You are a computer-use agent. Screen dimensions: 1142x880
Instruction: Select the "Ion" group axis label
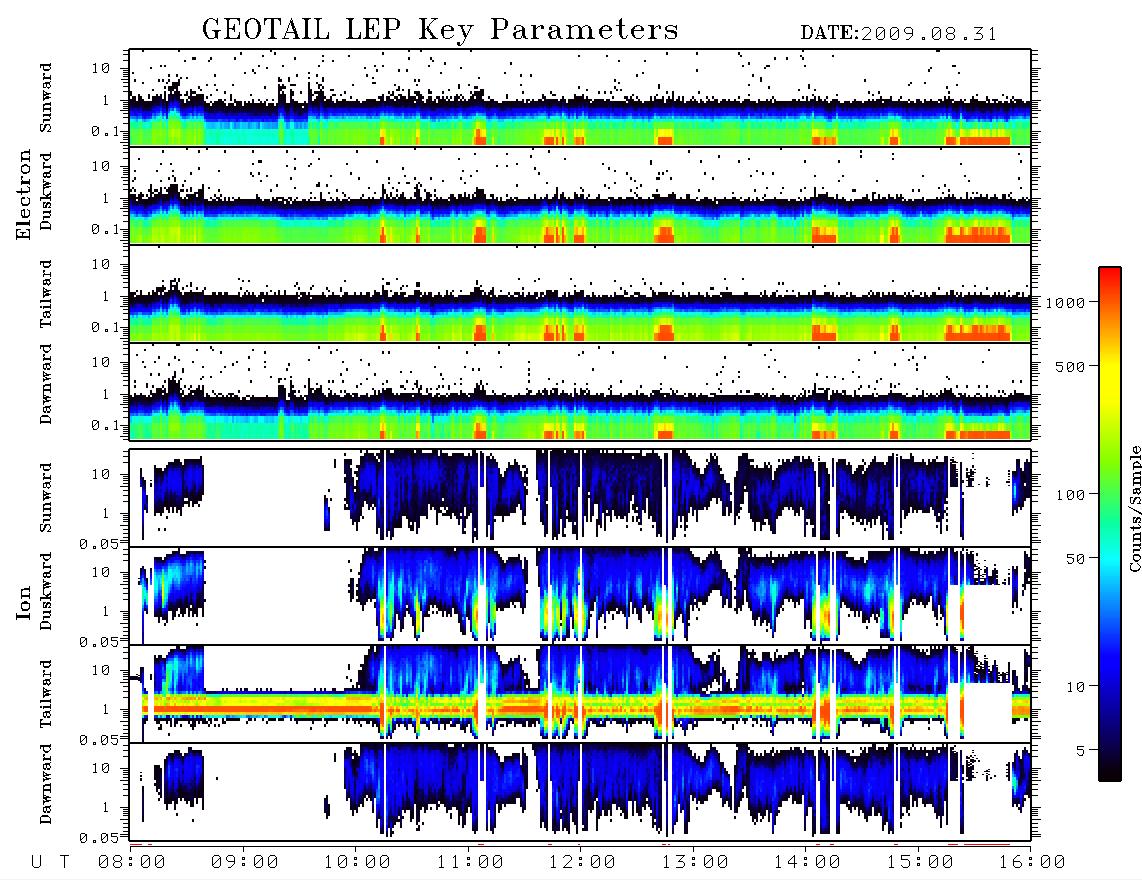tap(23, 602)
